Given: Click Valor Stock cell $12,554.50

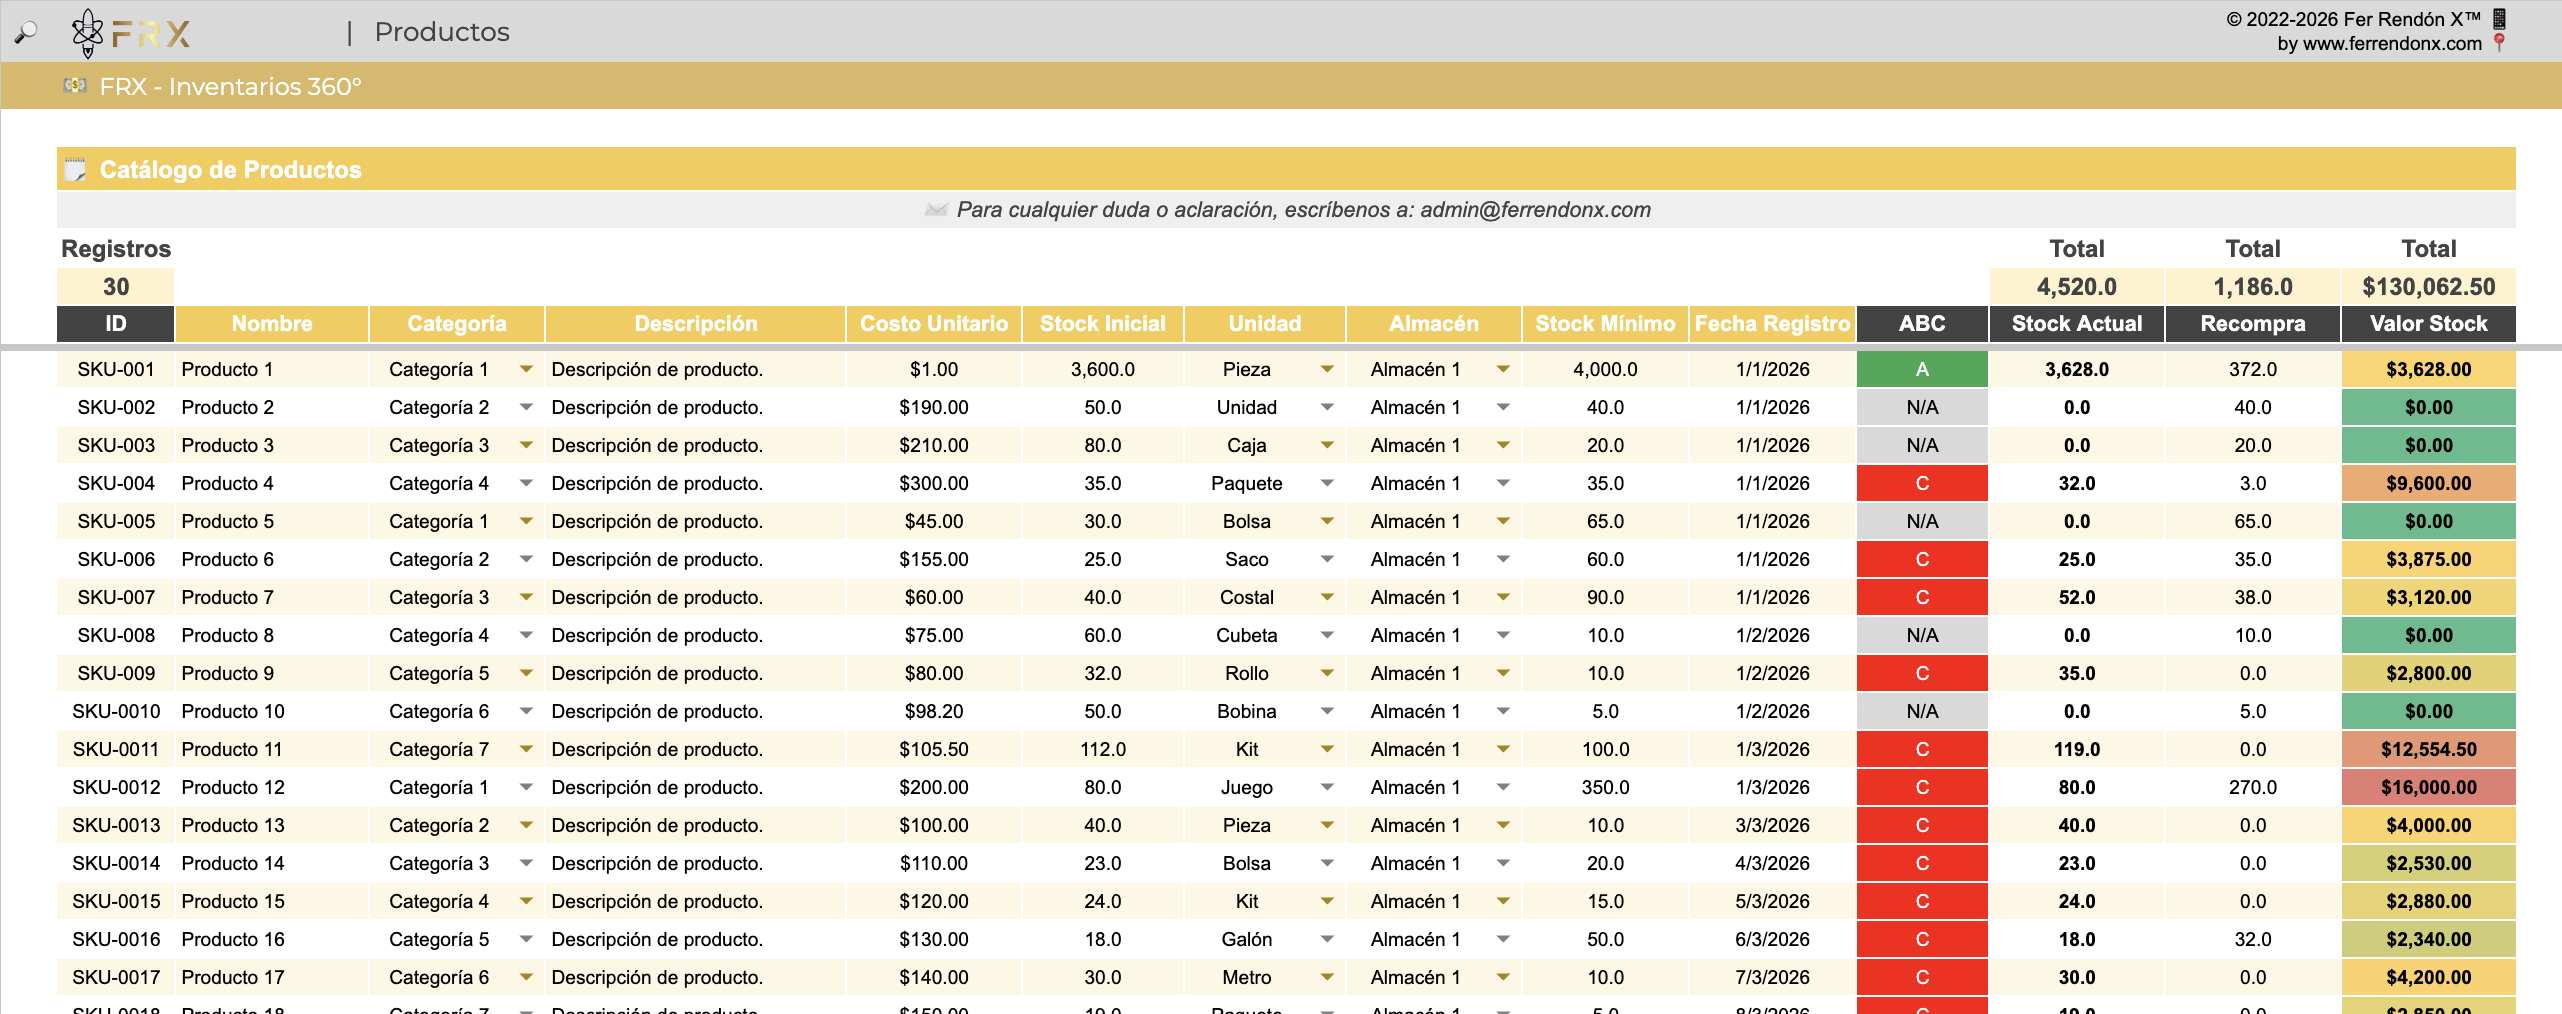Looking at the screenshot, I should click(2428, 749).
